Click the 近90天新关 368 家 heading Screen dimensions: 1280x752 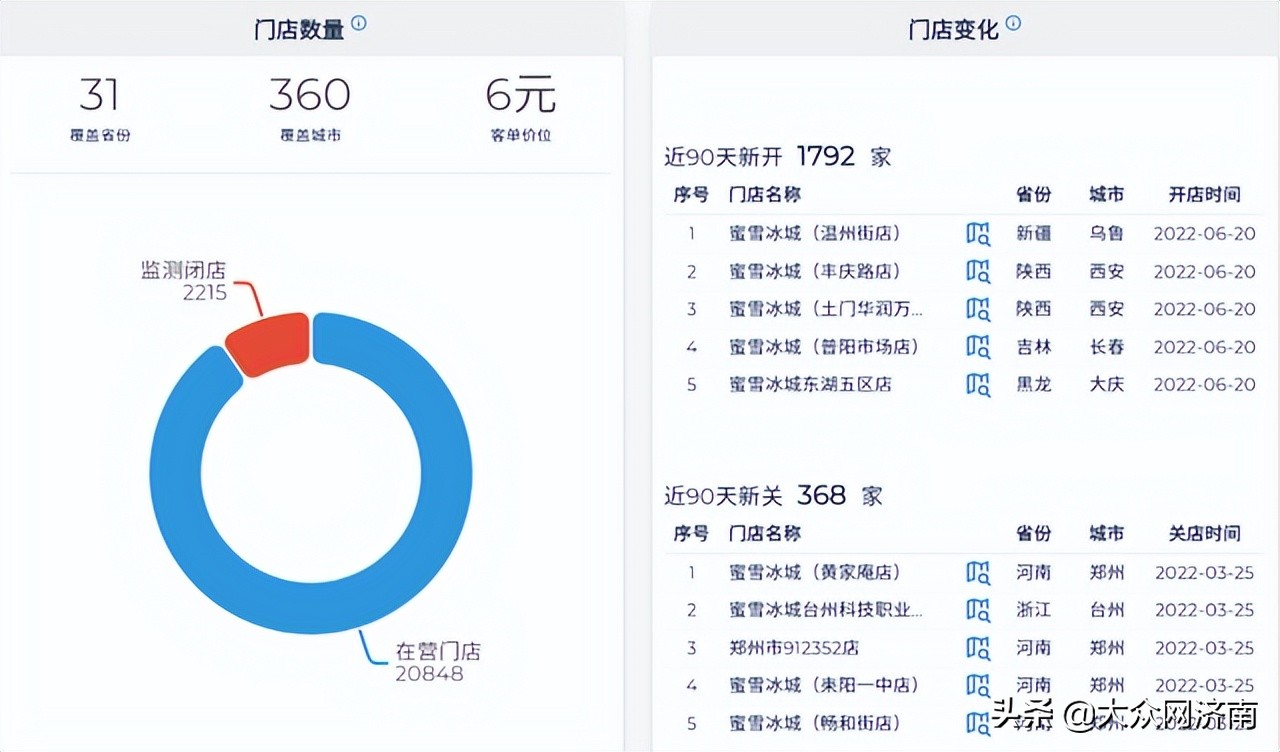point(774,496)
